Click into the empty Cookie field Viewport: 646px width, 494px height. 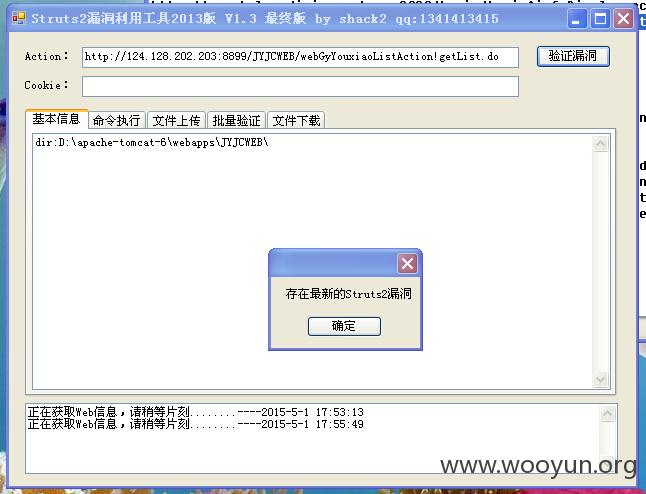pos(300,87)
